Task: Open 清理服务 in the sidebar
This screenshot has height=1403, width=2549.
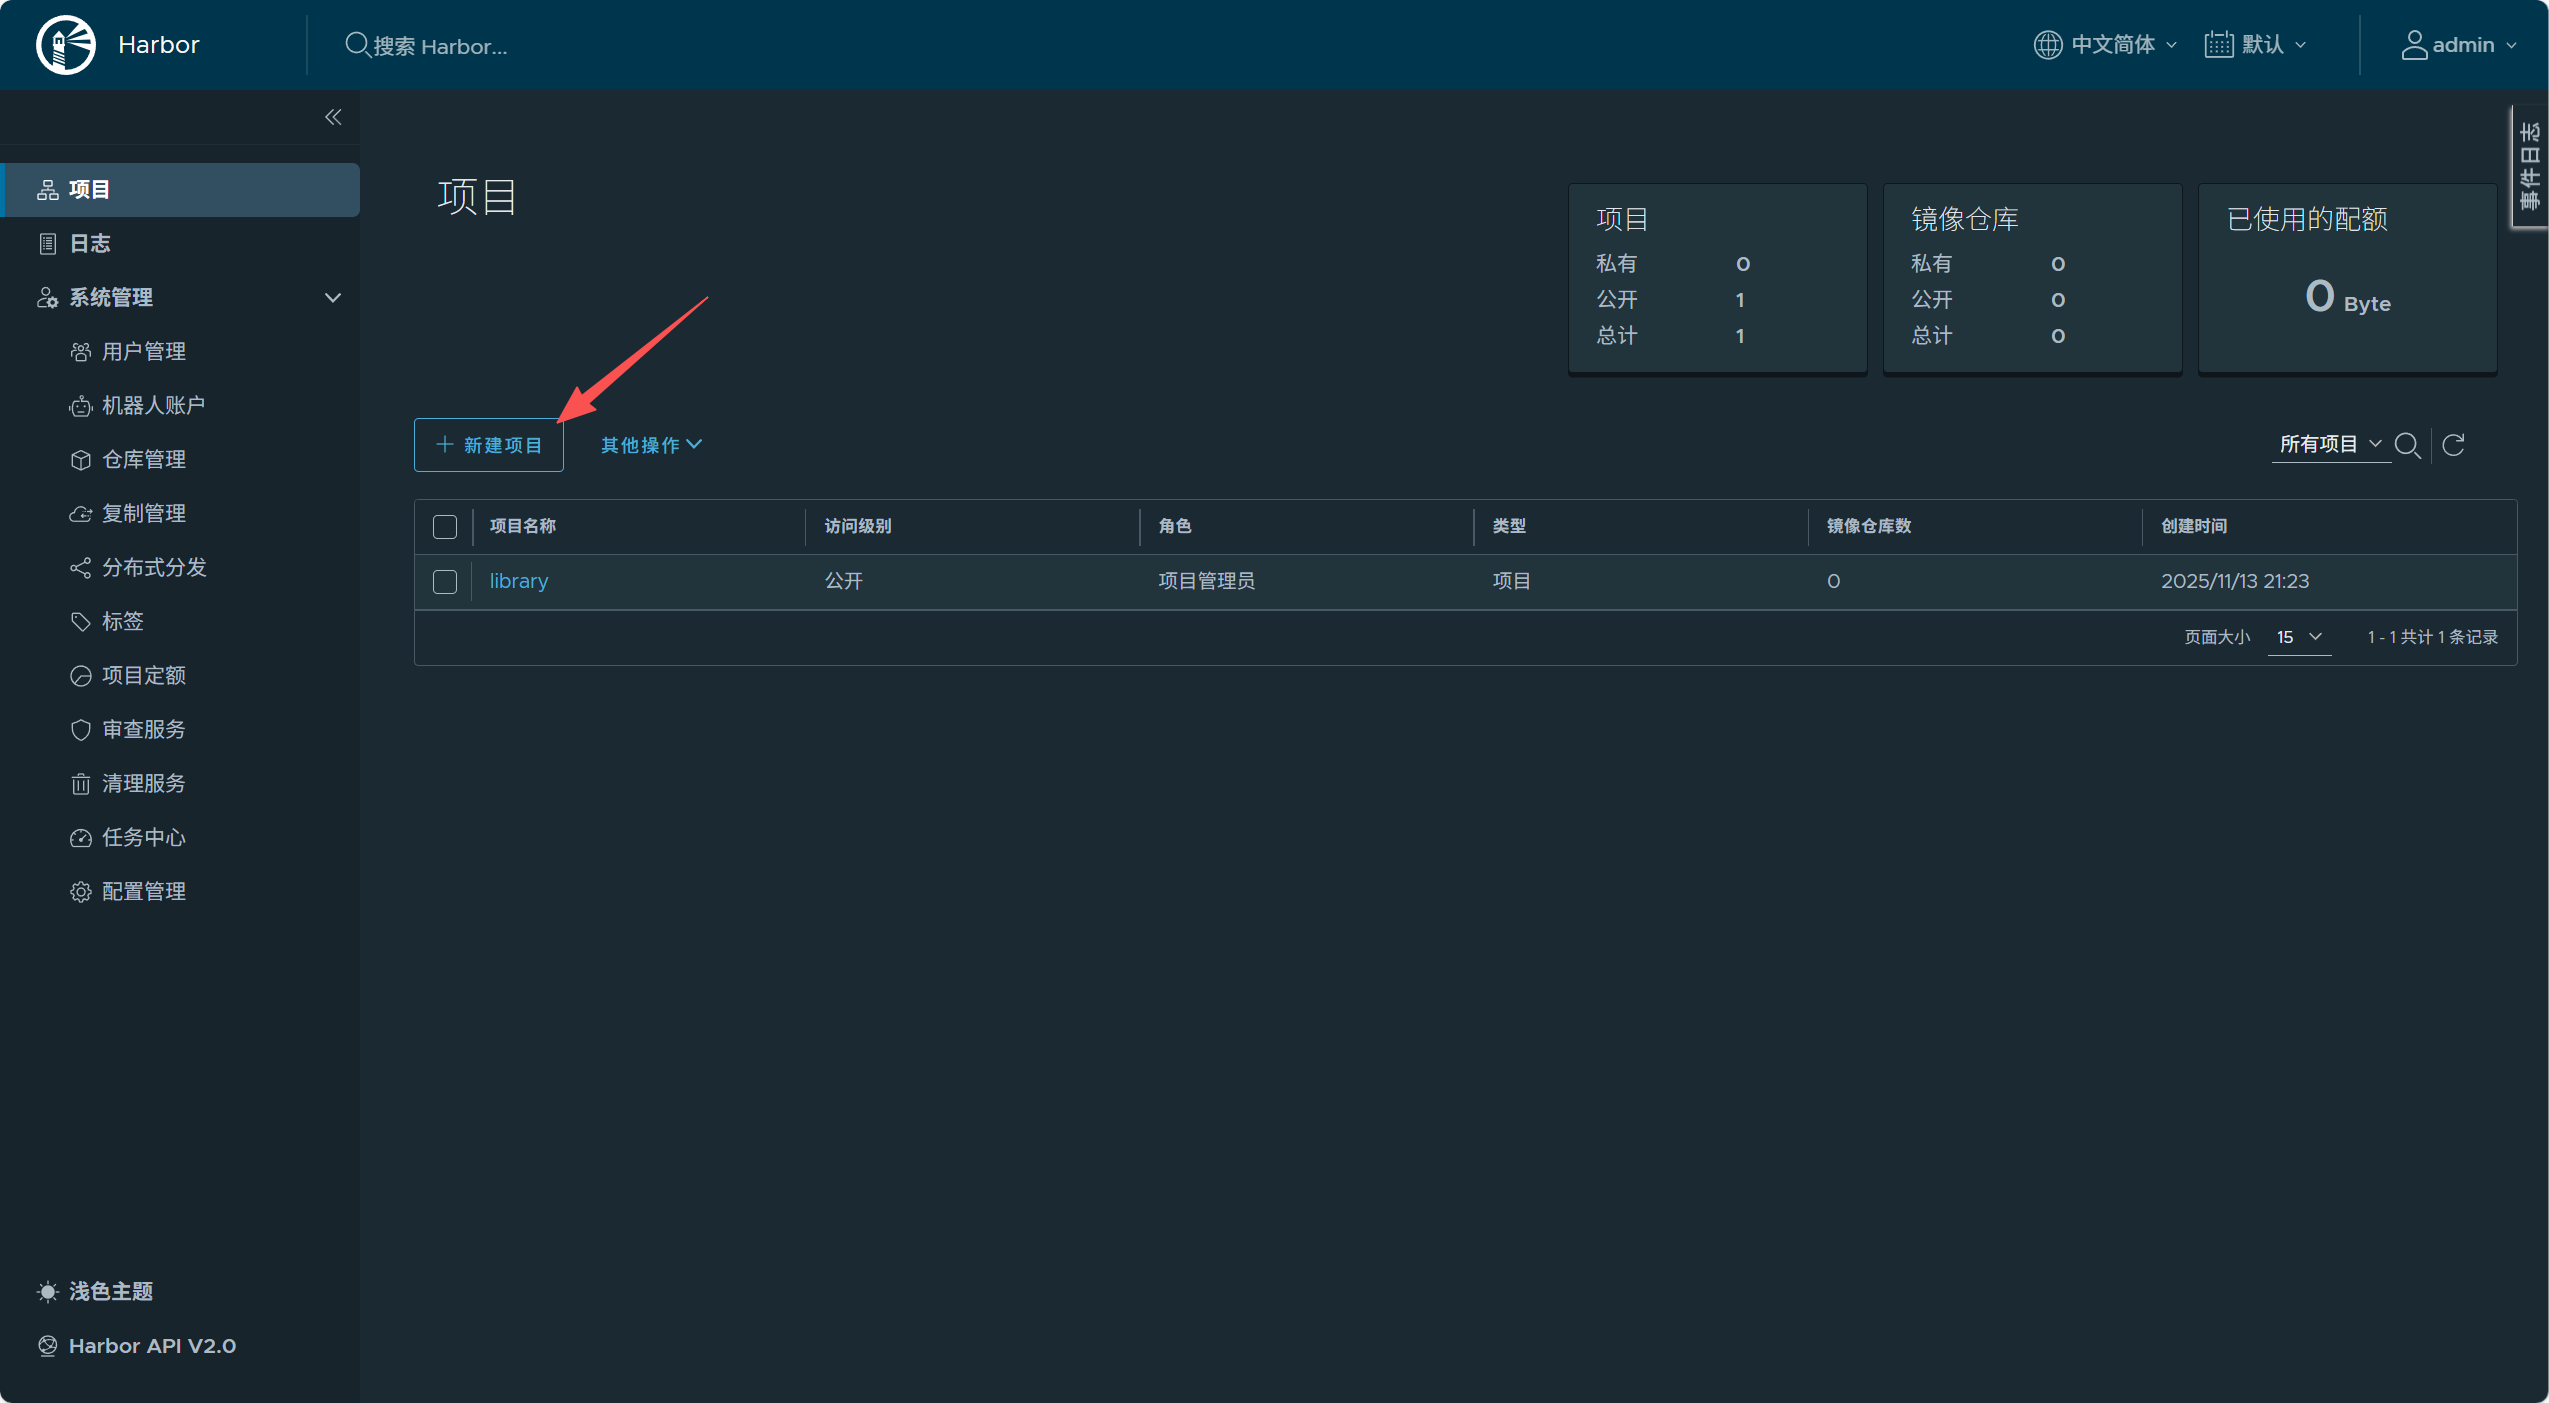Action: 143,783
